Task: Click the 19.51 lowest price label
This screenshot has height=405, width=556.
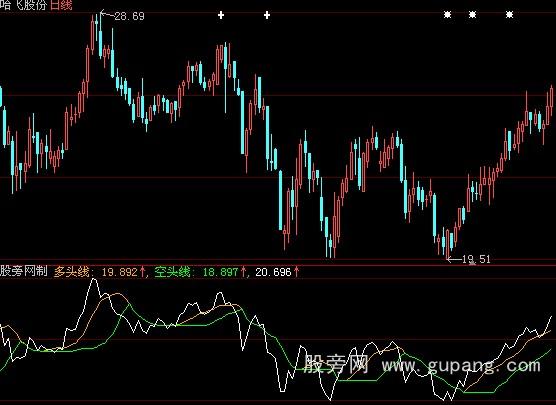Action: 476,259
